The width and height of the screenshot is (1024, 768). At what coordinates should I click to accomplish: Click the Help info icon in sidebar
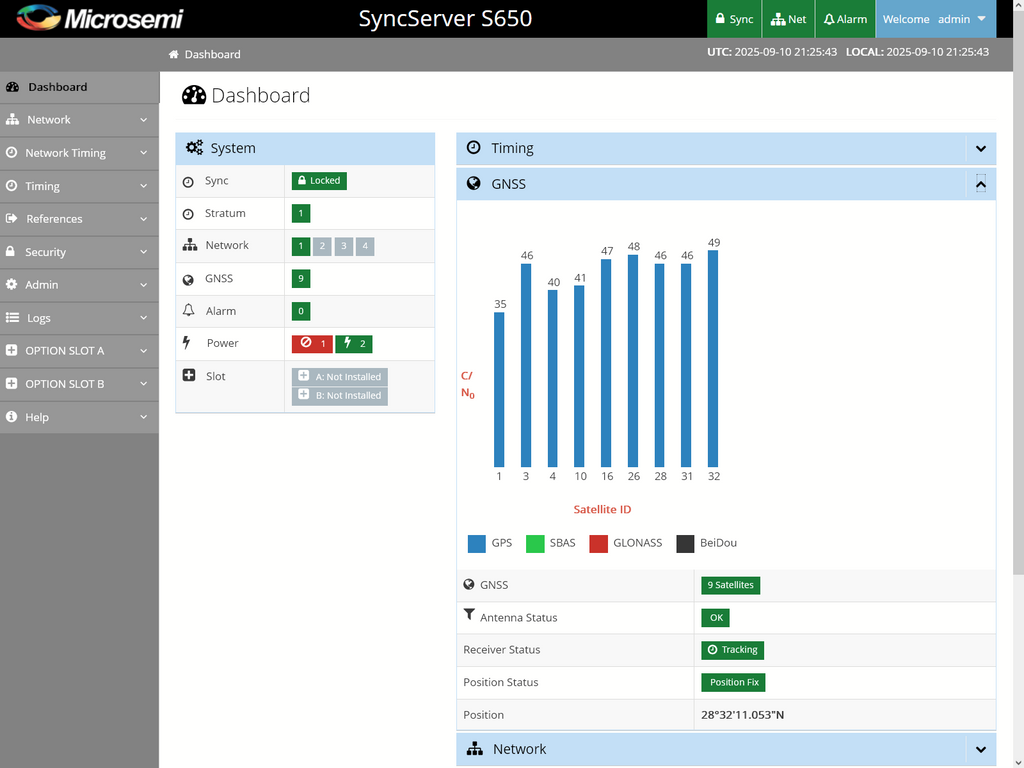tap(11, 417)
